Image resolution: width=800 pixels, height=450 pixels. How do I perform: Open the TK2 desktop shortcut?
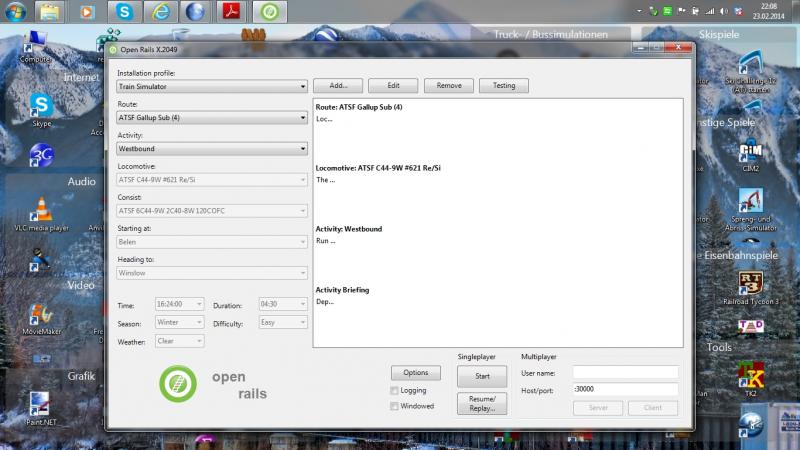tap(751, 379)
